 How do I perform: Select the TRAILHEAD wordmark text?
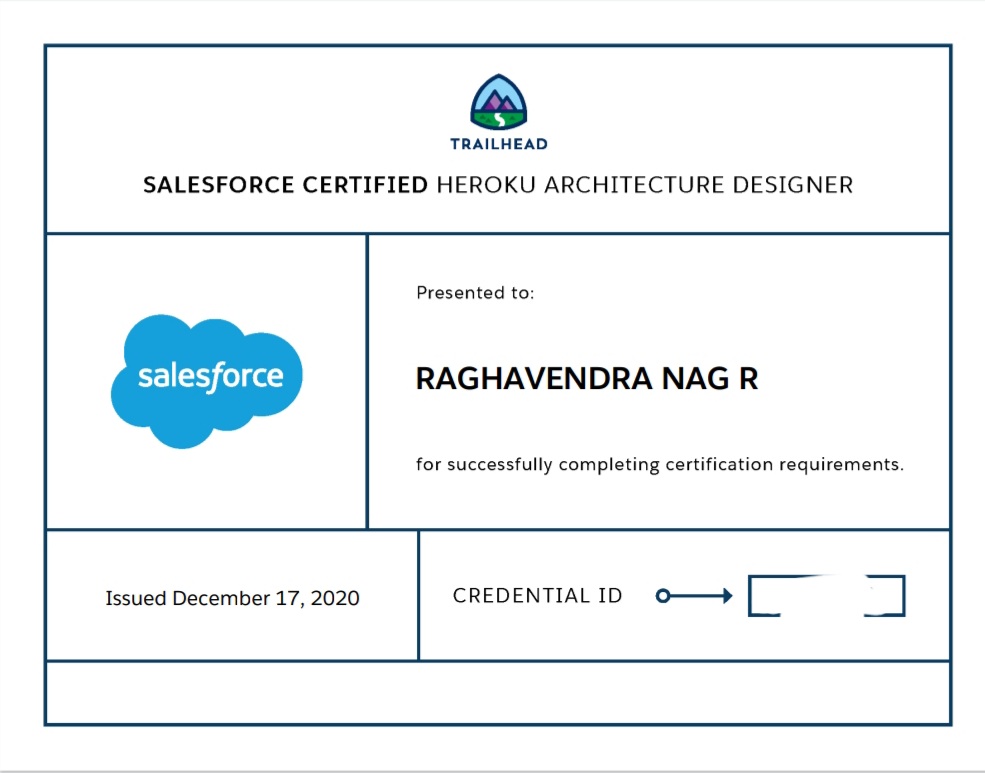499,144
